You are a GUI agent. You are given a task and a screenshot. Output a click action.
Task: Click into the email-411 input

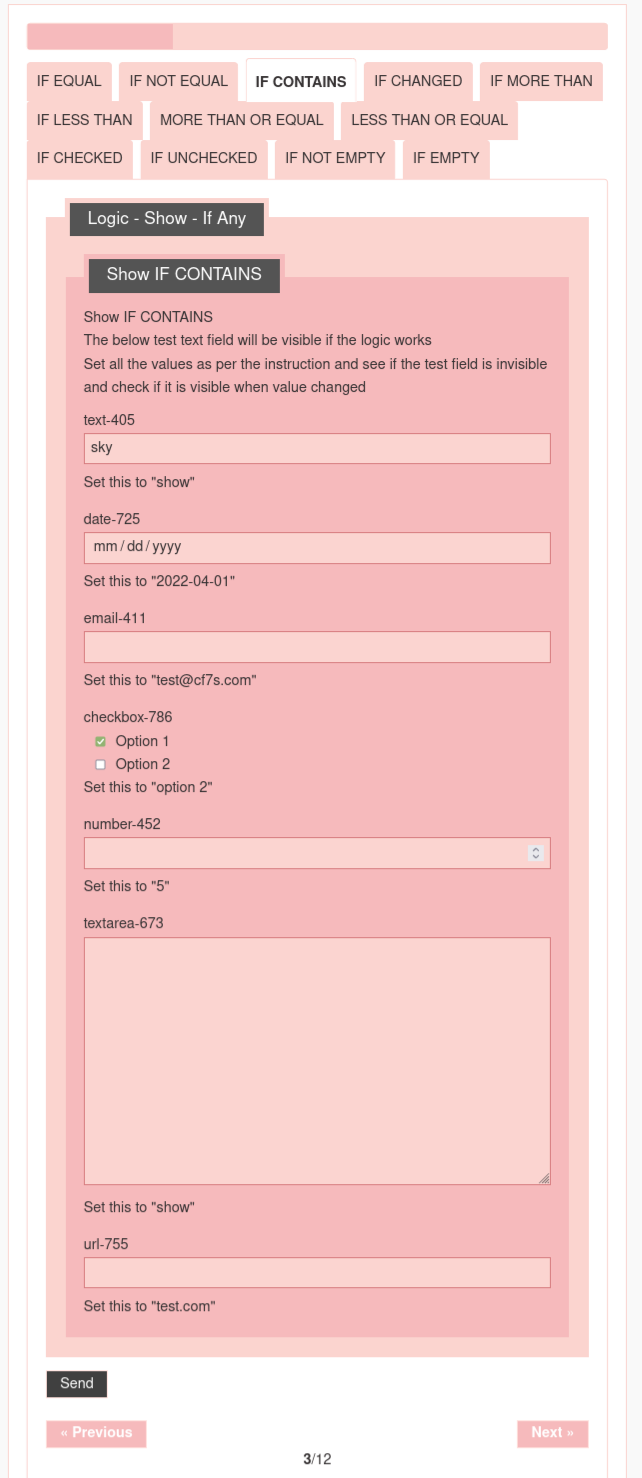[317, 647]
